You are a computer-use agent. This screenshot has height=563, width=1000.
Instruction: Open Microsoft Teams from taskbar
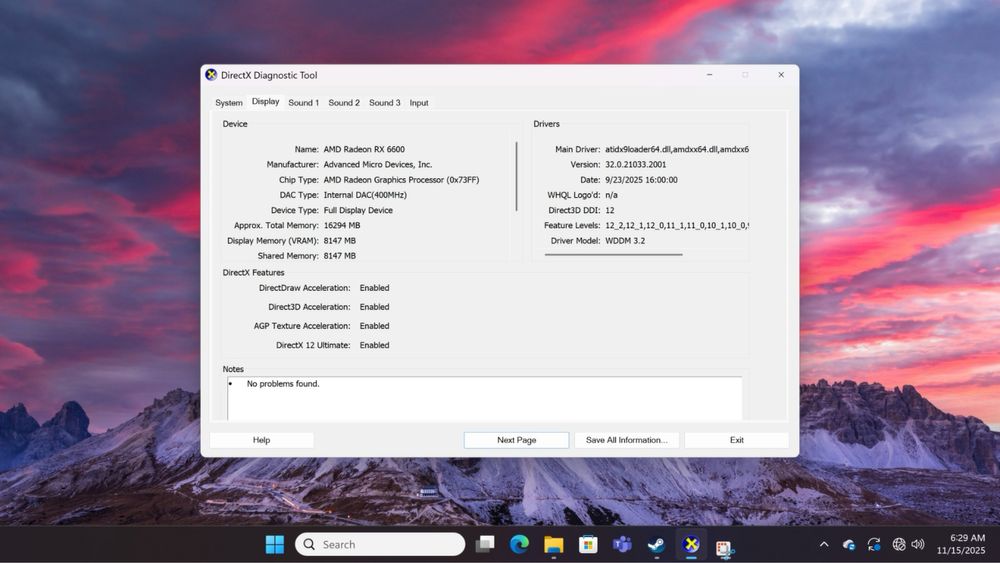point(622,545)
